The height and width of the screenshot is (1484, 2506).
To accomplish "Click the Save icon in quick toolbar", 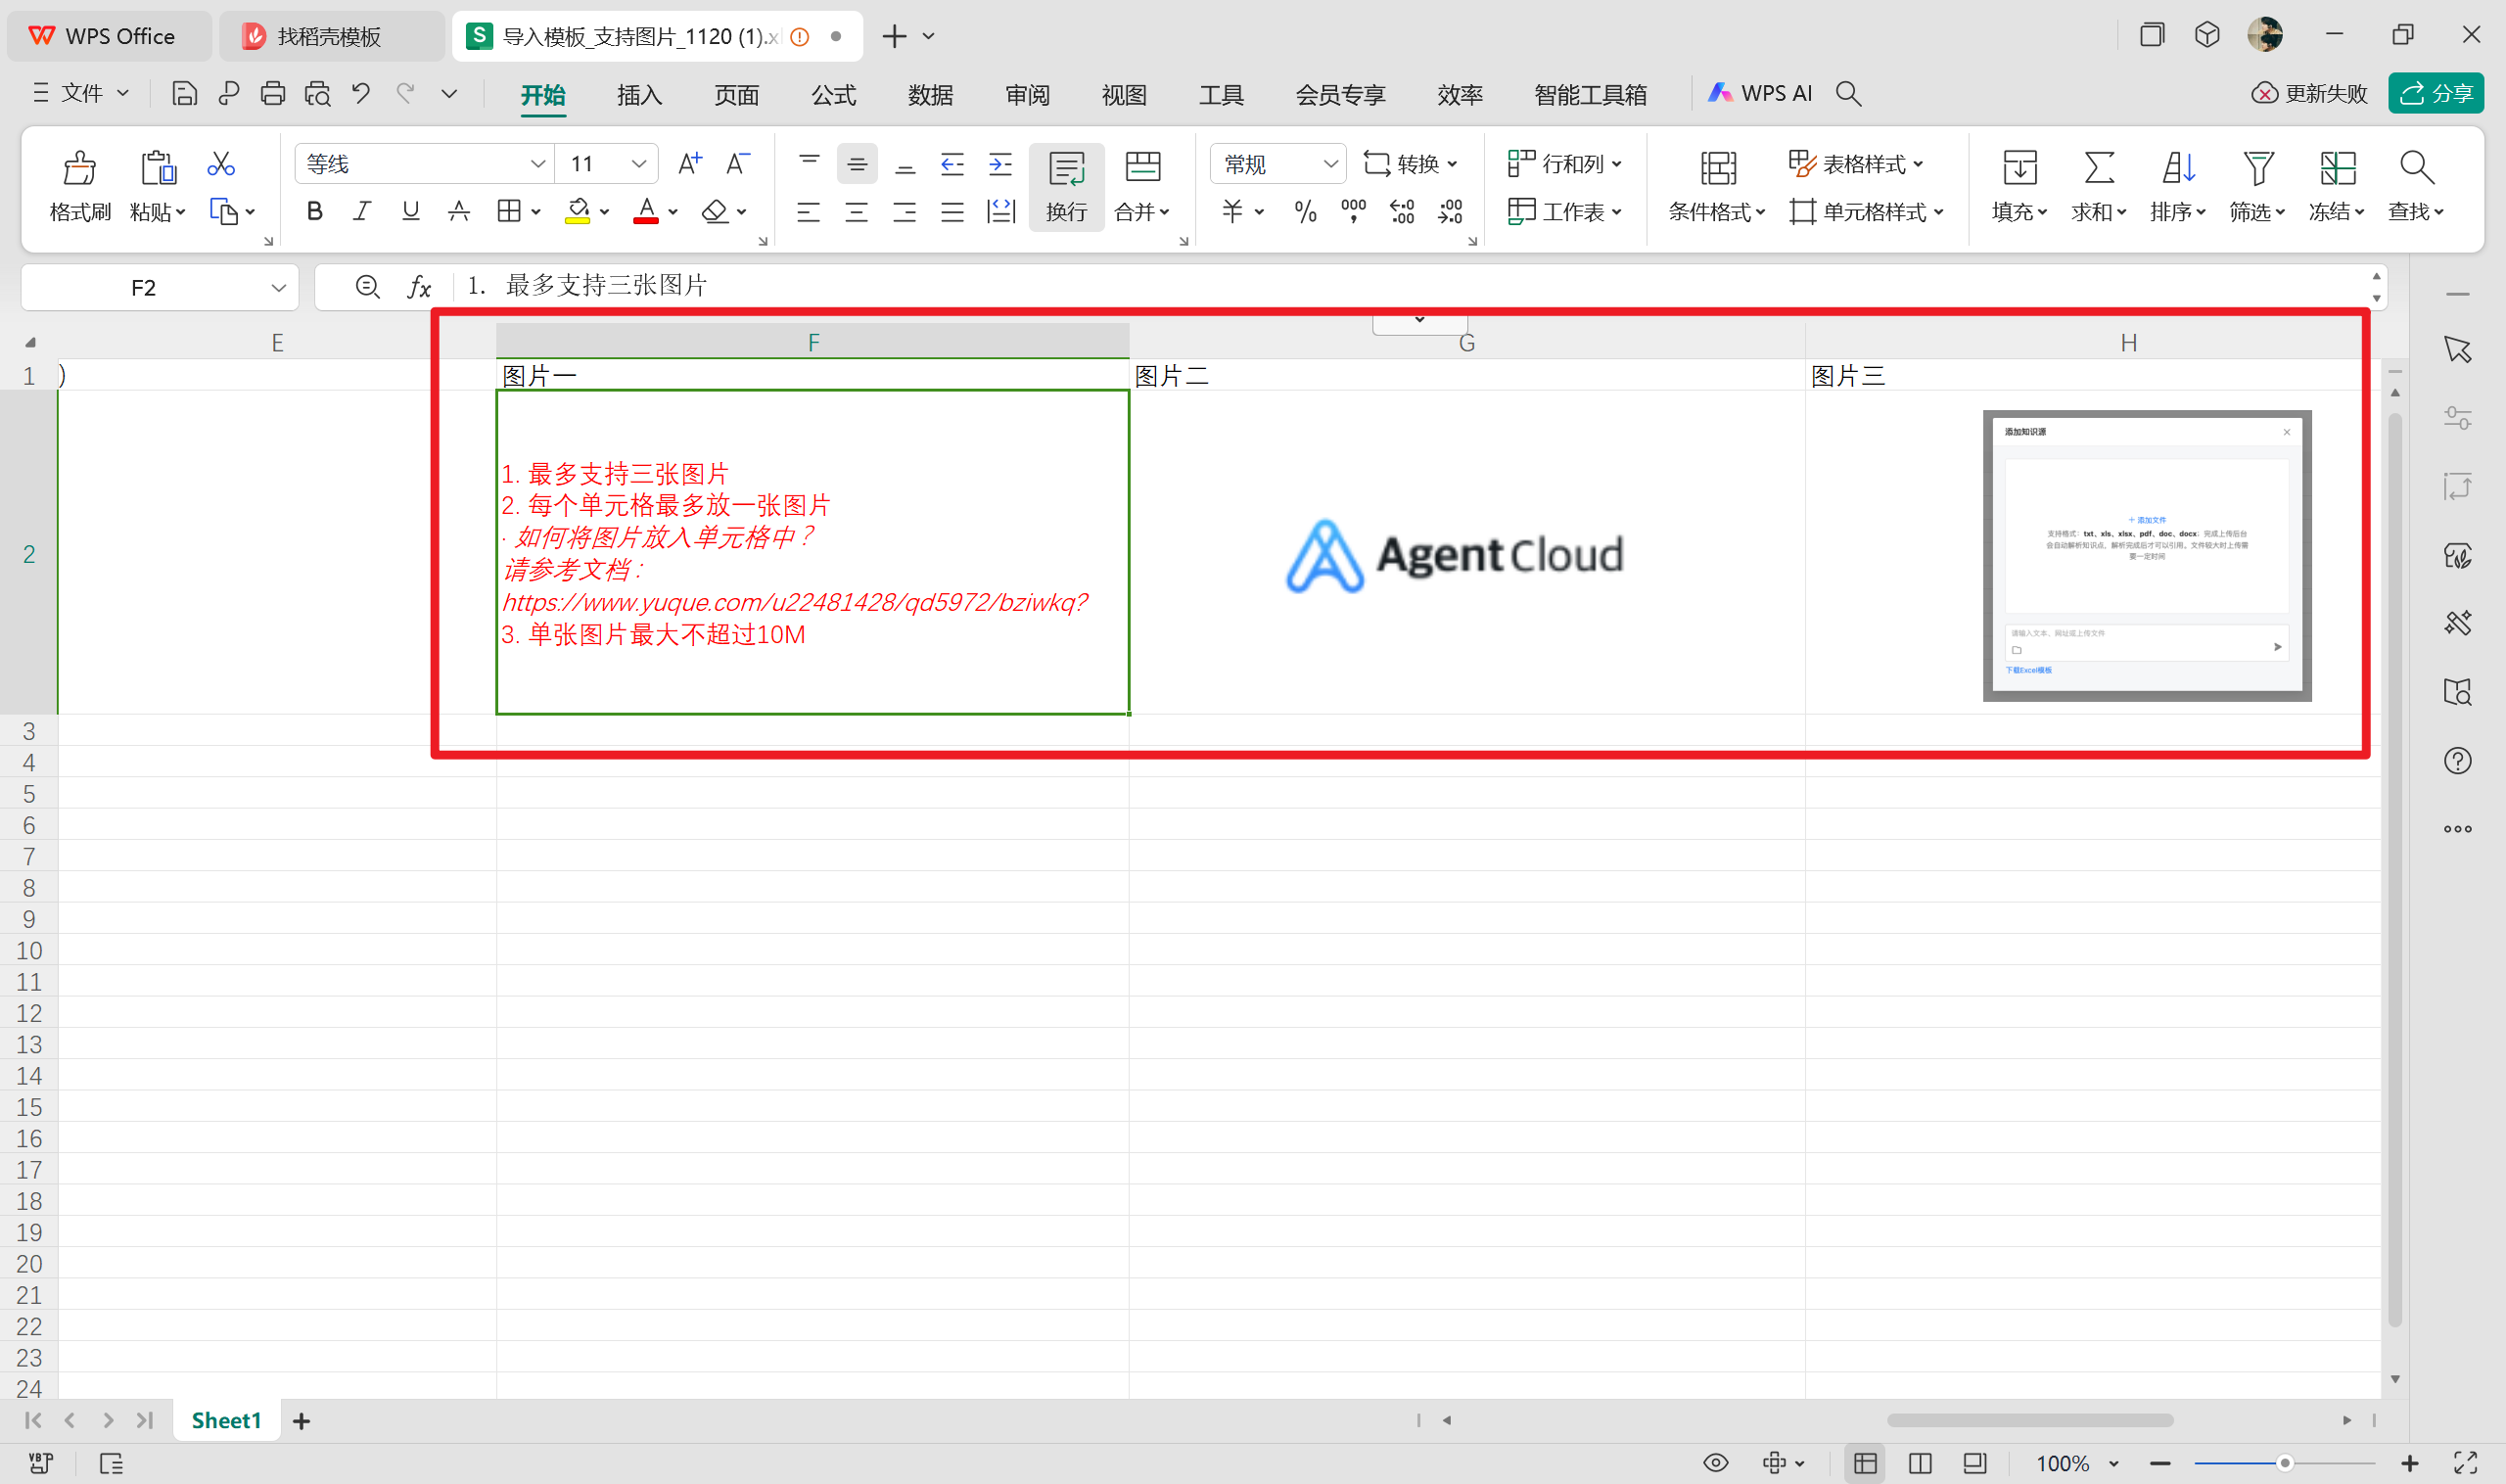I will 184,94.
